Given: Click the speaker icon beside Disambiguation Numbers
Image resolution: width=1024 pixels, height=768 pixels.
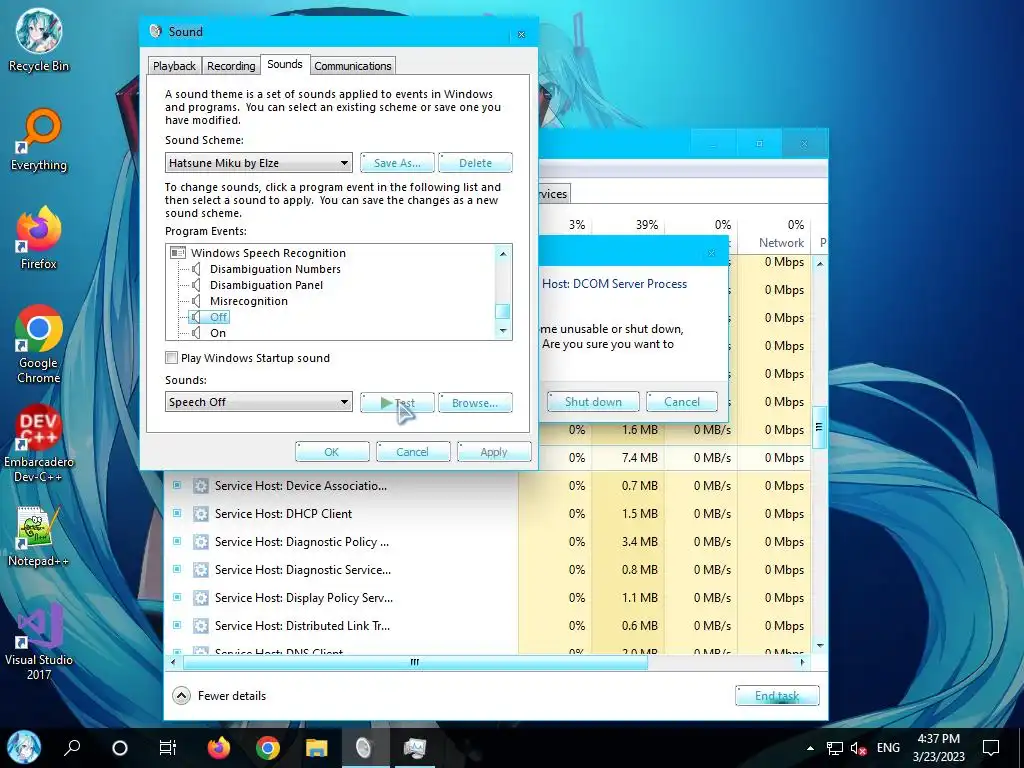Looking at the screenshot, I should pos(196,269).
